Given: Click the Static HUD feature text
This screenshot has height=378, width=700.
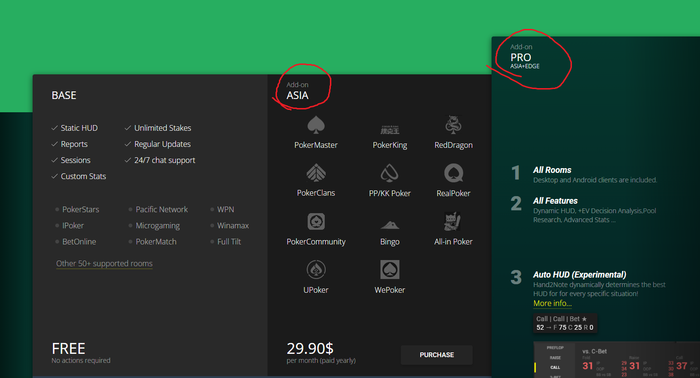Looking at the screenshot, I should point(79,128).
